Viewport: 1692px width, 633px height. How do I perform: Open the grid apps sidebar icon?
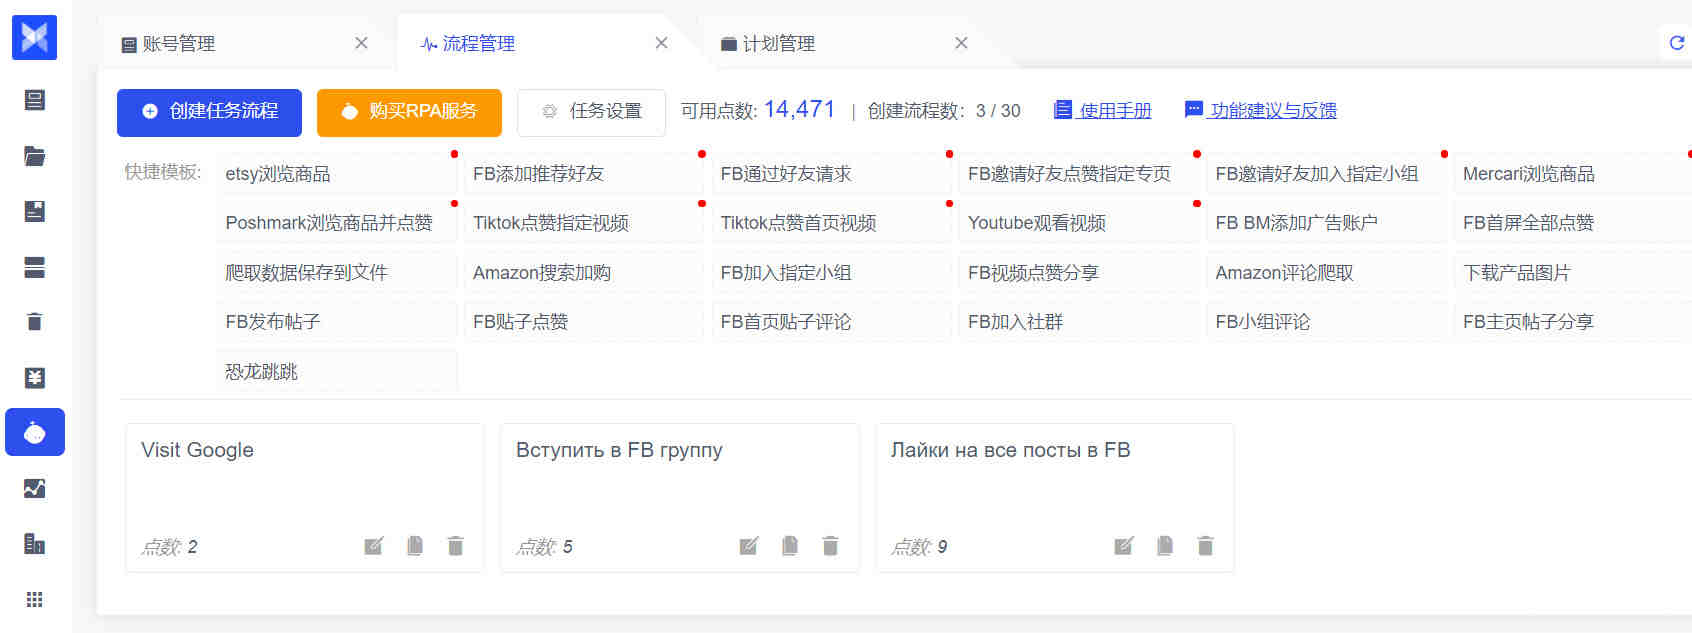(x=34, y=599)
